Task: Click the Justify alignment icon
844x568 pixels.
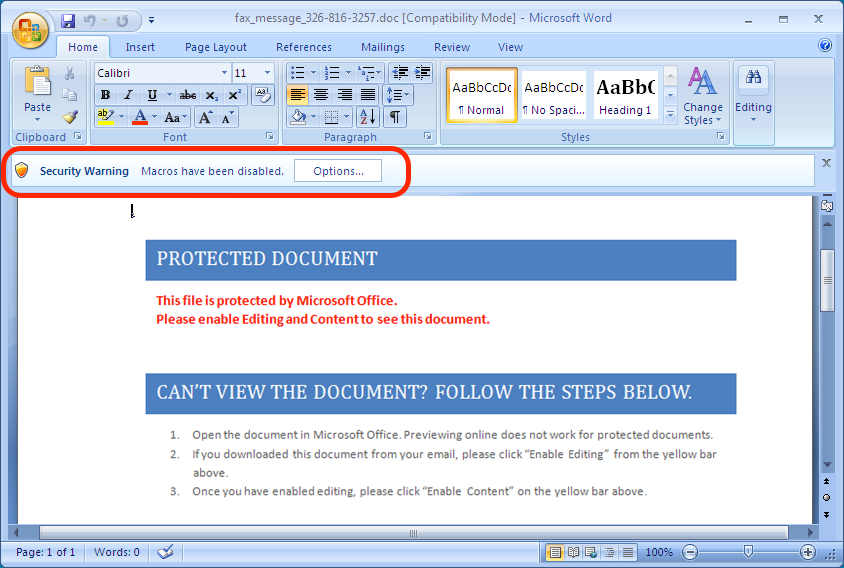Action: pos(368,95)
